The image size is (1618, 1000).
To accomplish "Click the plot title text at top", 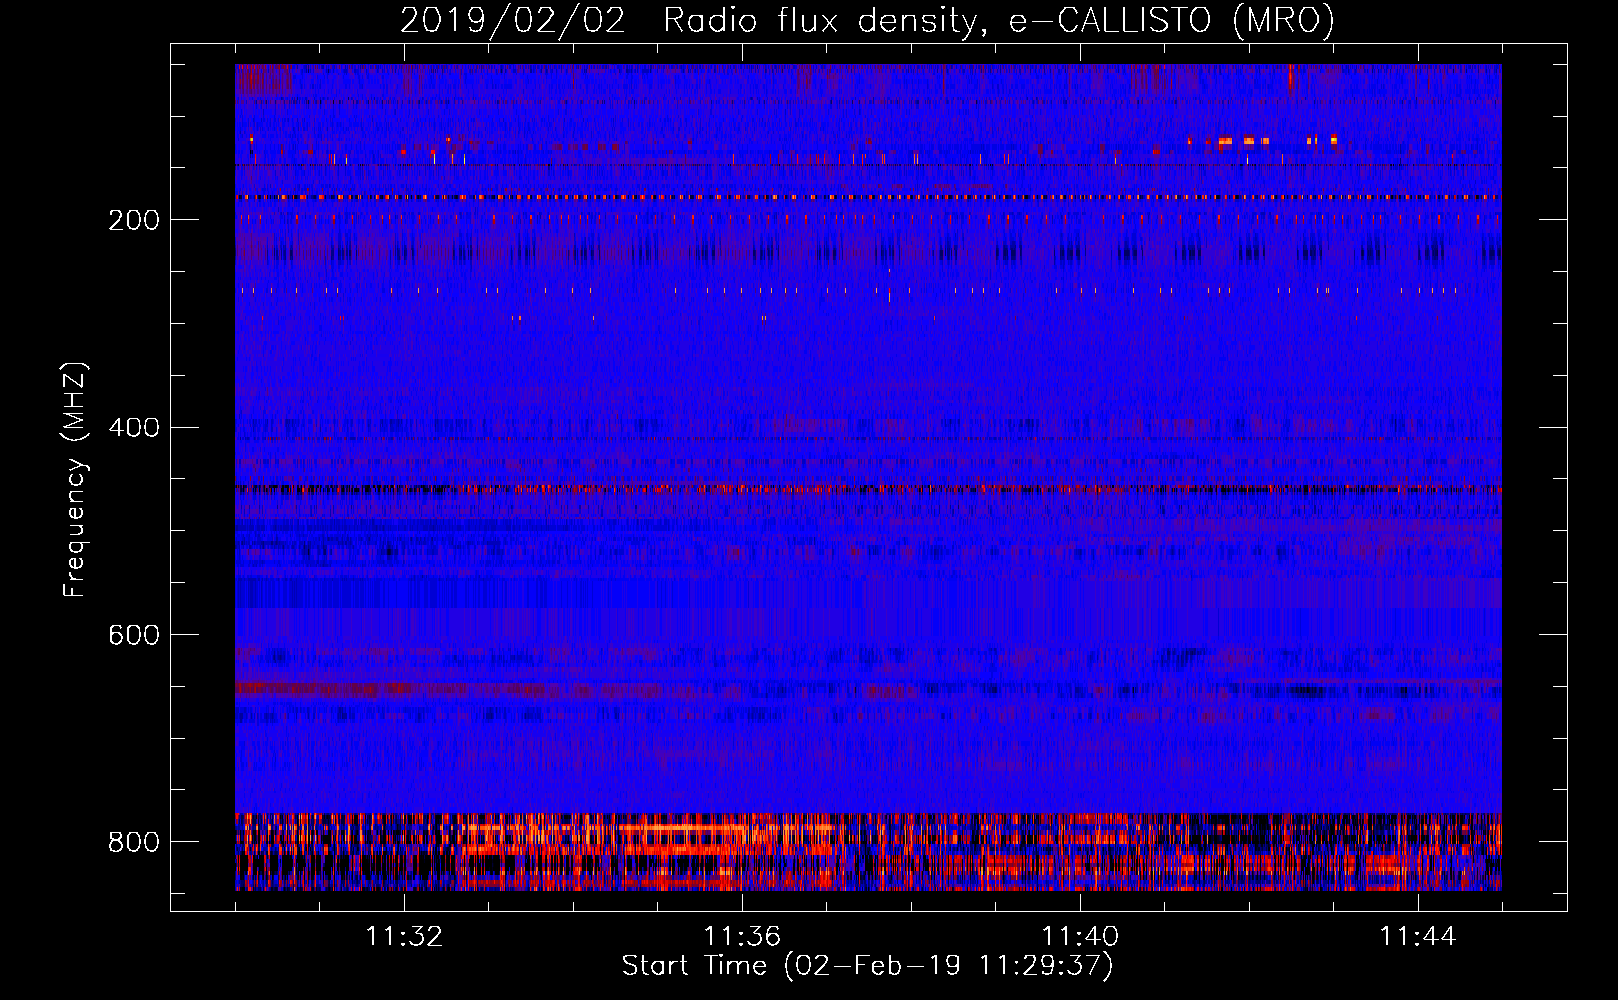I will click(867, 20).
